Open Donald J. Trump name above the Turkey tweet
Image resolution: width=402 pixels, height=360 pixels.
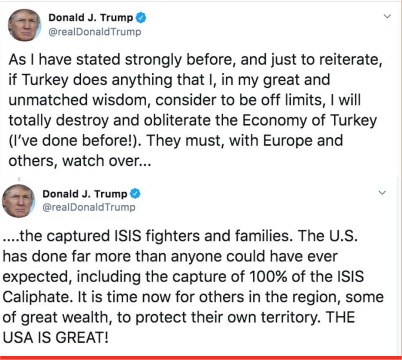pos(91,18)
